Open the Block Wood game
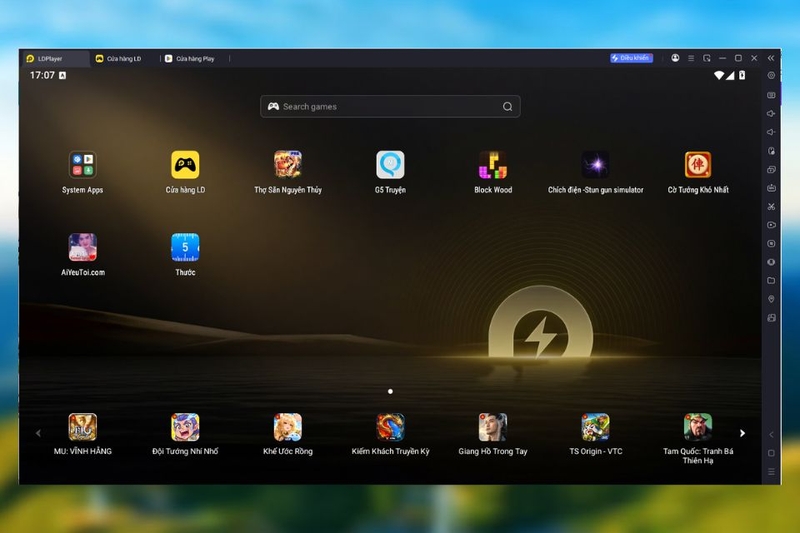This screenshot has height=533, width=800. [493, 165]
